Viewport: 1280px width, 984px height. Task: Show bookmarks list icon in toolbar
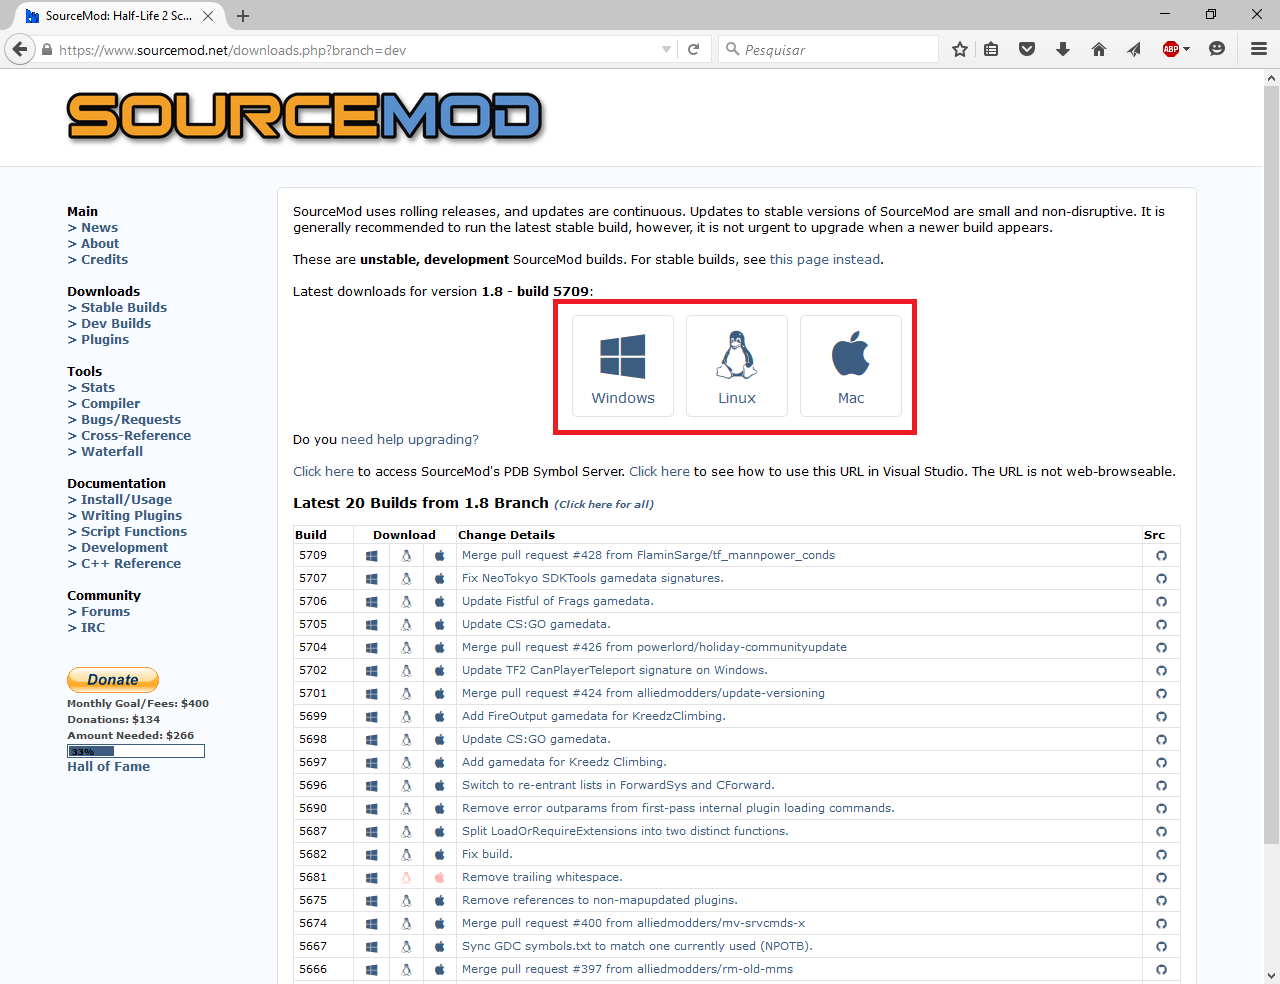point(991,49)
